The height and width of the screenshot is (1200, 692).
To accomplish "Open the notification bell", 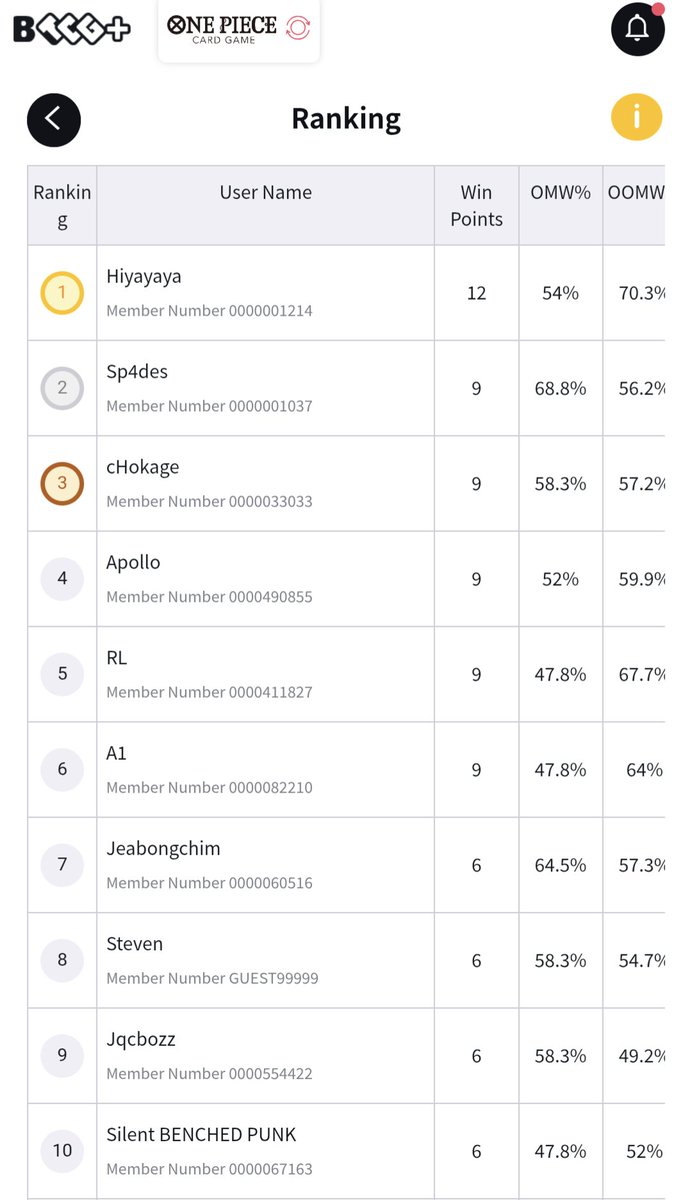I will tap(637, 29).
